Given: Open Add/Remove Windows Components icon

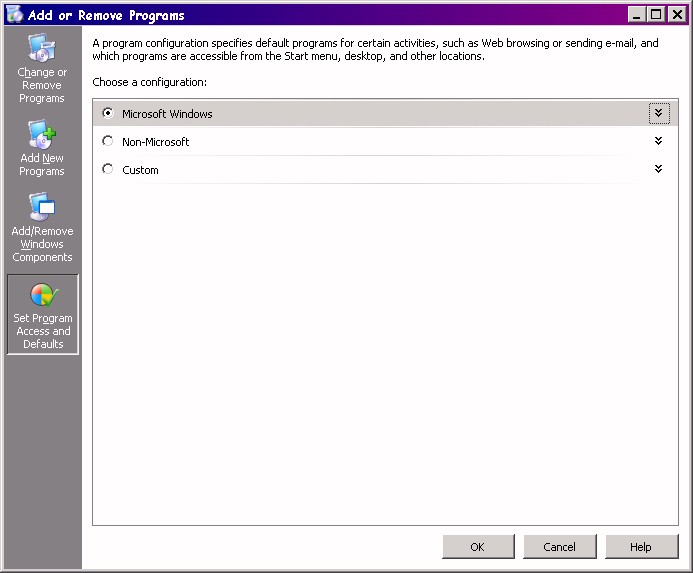Looking at the screenshot, I should (x=42, y=206).
